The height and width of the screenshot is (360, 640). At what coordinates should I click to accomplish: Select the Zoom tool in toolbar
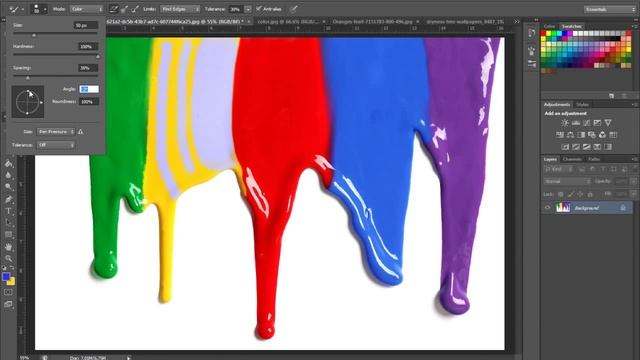tap(9, 258)
